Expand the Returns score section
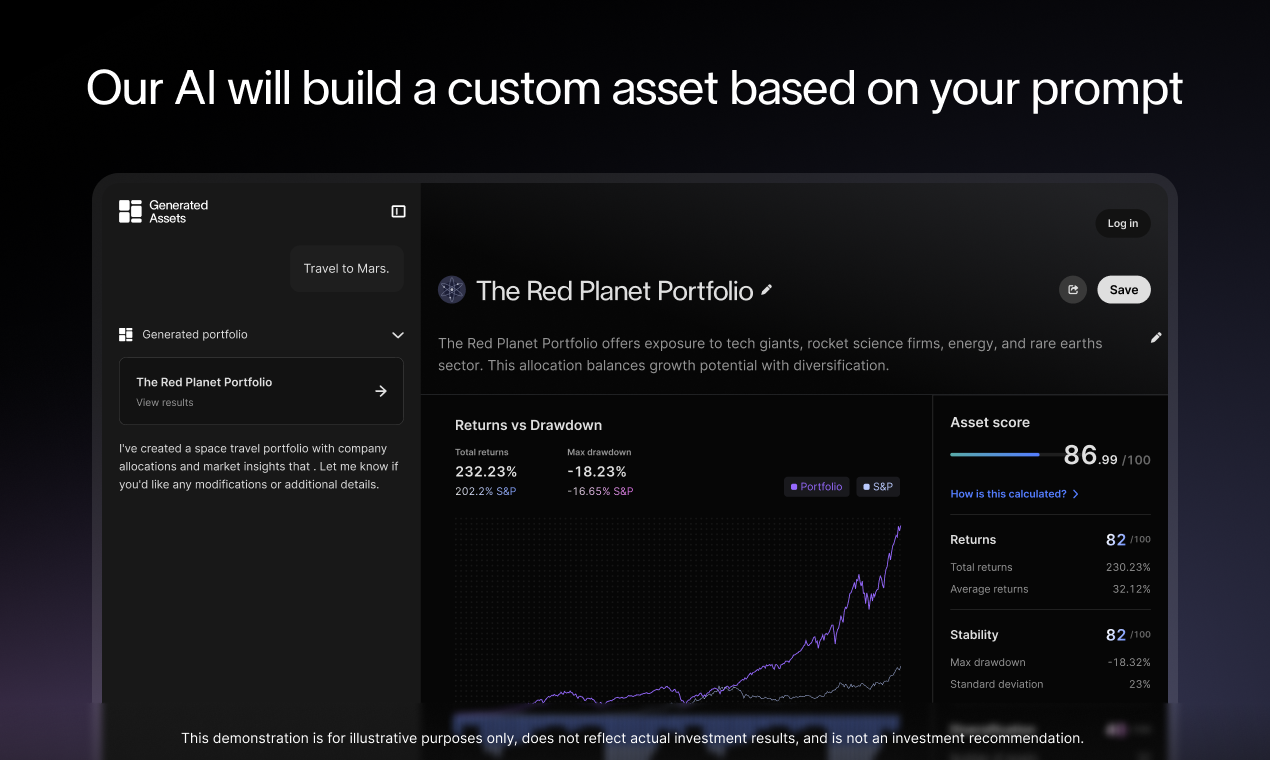This screenshot has width=1270, height=760. click(x=1050, y=540)
